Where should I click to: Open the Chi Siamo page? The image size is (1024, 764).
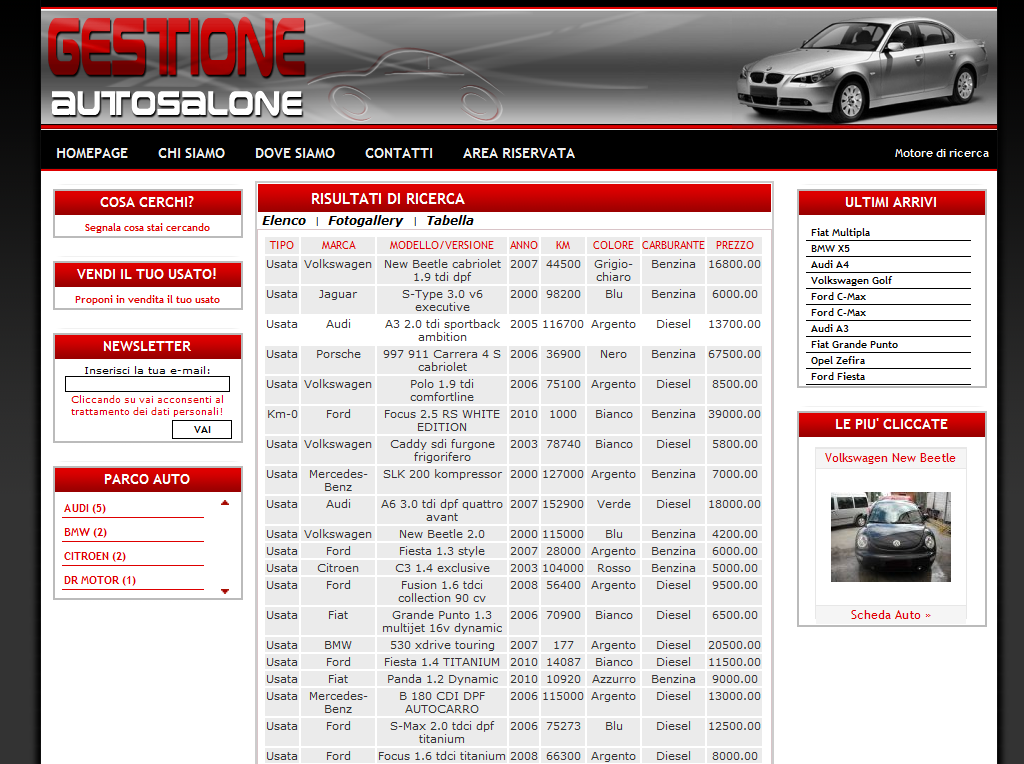[x=191, y=153]
